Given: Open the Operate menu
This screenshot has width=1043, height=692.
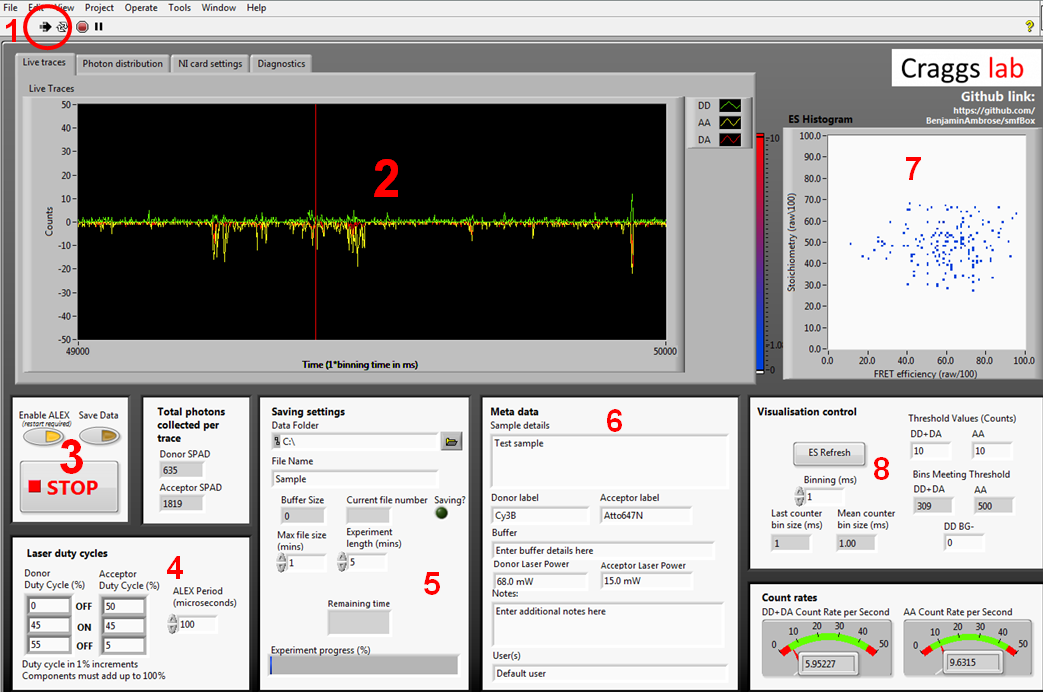Looking at the screenshot, I should [141, 7].
